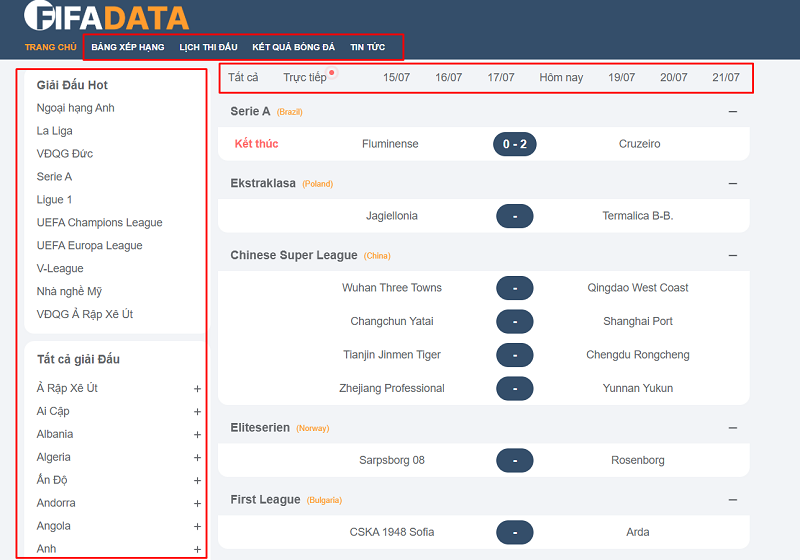
Task: Click Chengdu Rongcheng team name
Action: [638, 354]
